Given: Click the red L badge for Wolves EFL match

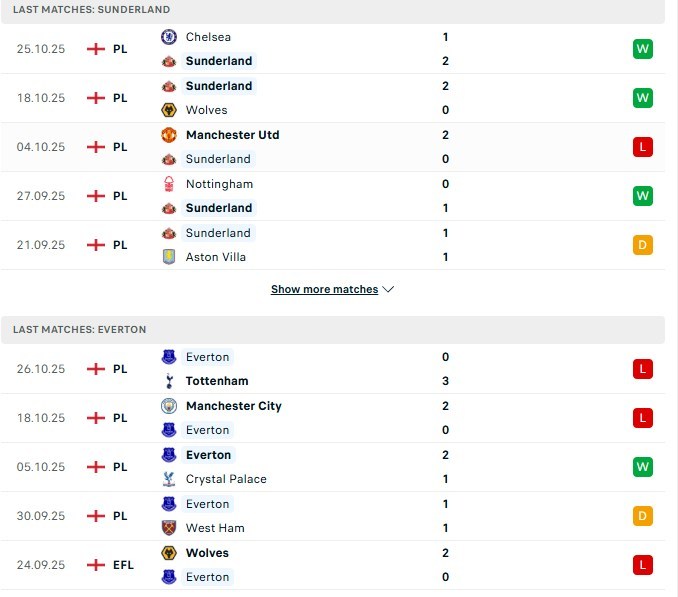Looking at the screenshot, I should (642, 565).
